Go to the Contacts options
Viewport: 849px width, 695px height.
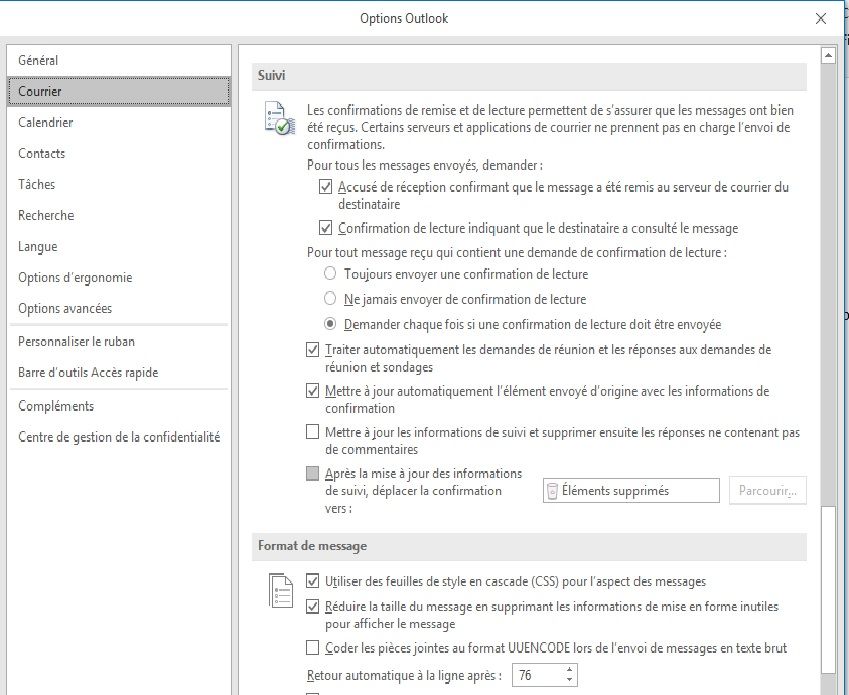pos(119,153)
